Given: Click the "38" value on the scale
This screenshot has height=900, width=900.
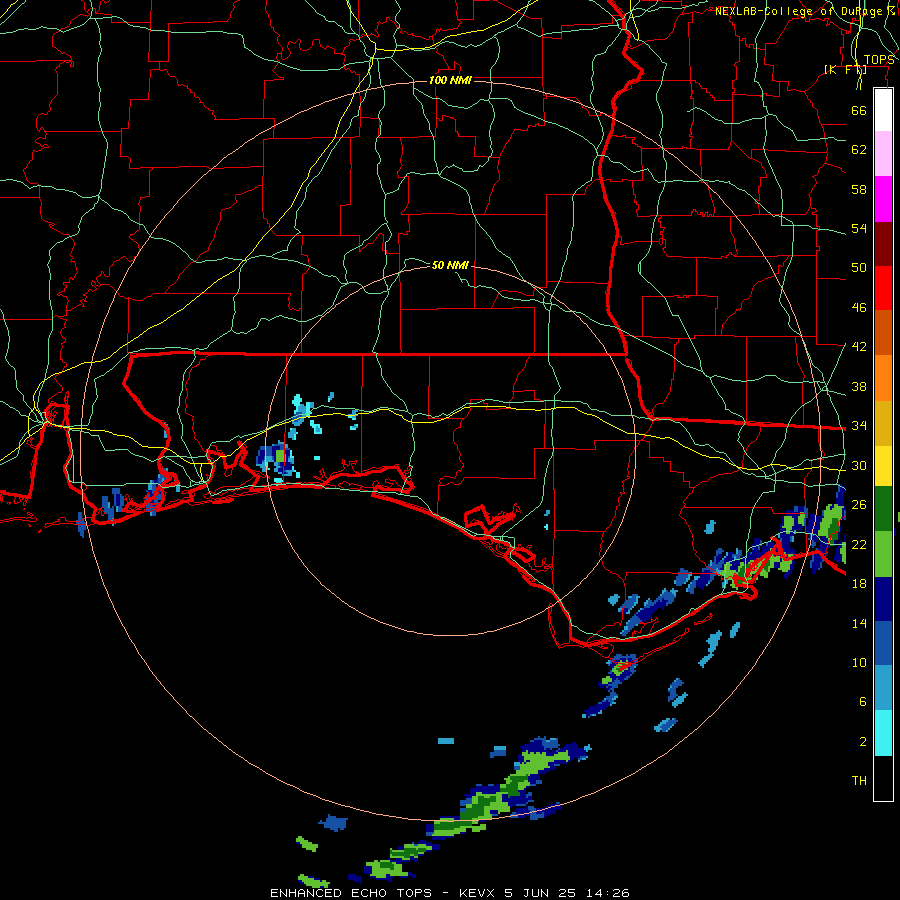Looking at the screenshot, I should click(x=859, y=386).
